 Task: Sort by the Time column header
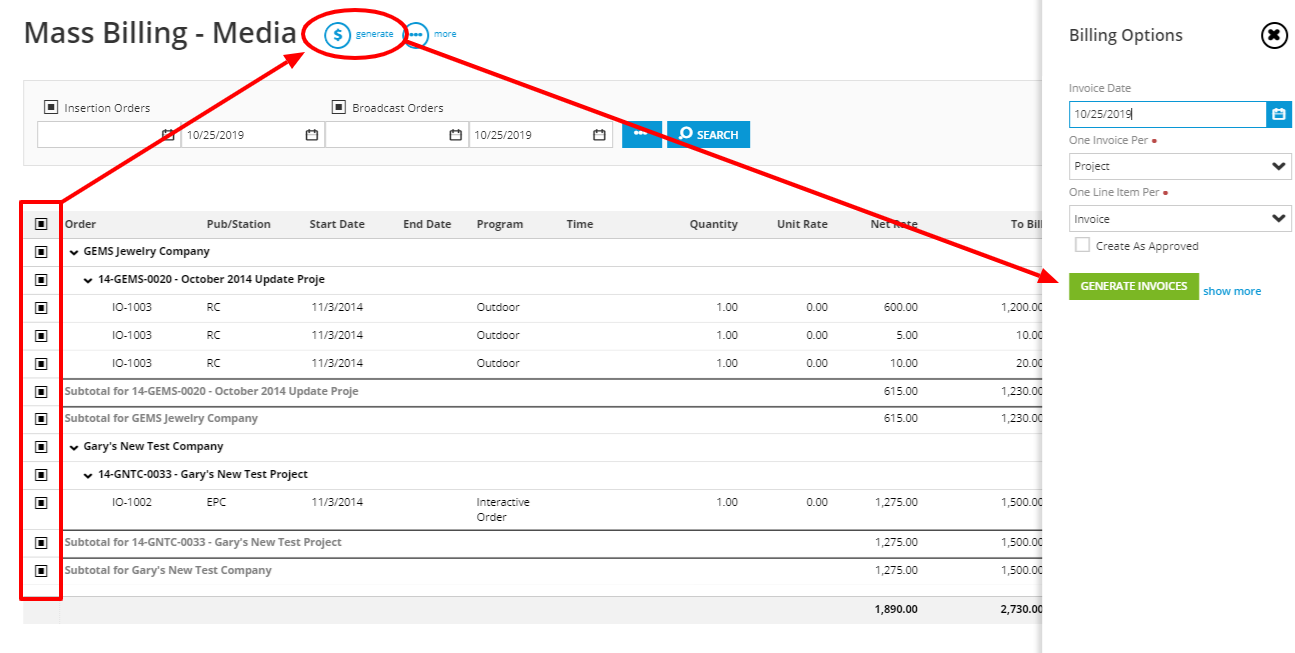(x=580, y=224)
